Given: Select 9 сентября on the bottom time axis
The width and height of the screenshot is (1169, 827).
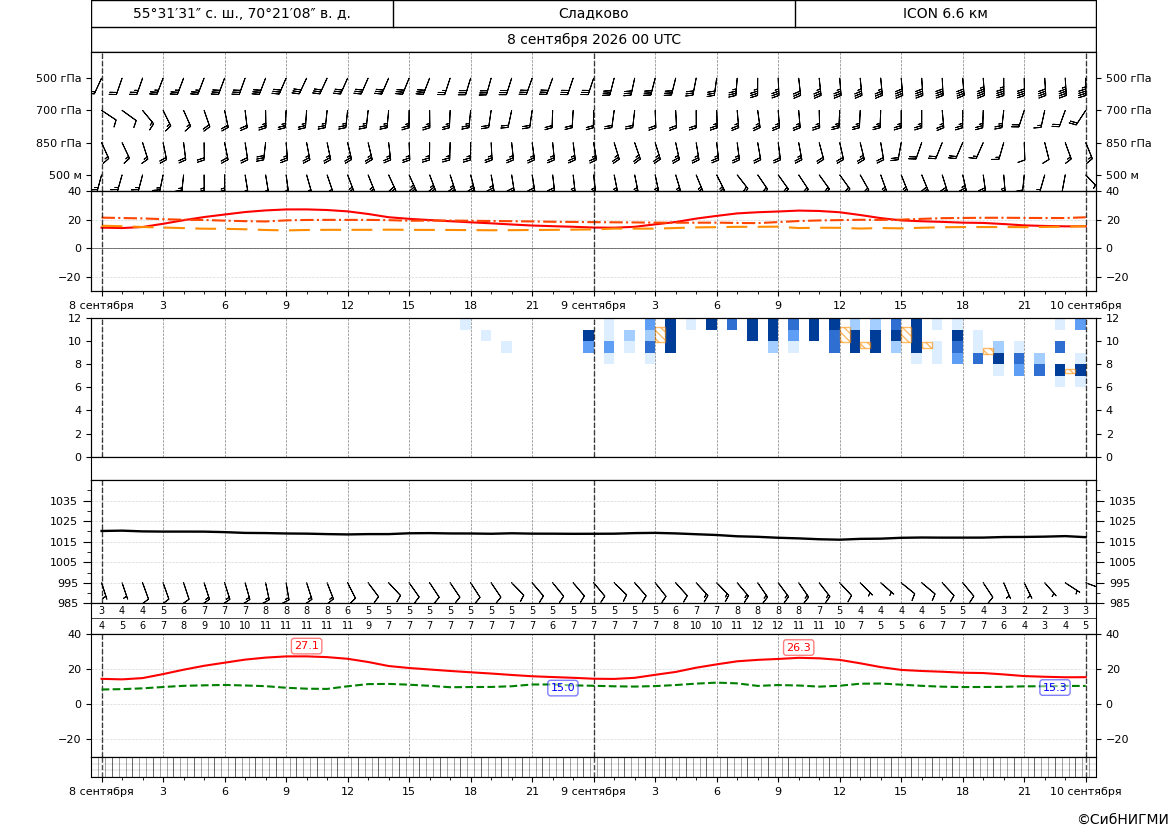Looking at the screenshot, I should click(593, 791).
